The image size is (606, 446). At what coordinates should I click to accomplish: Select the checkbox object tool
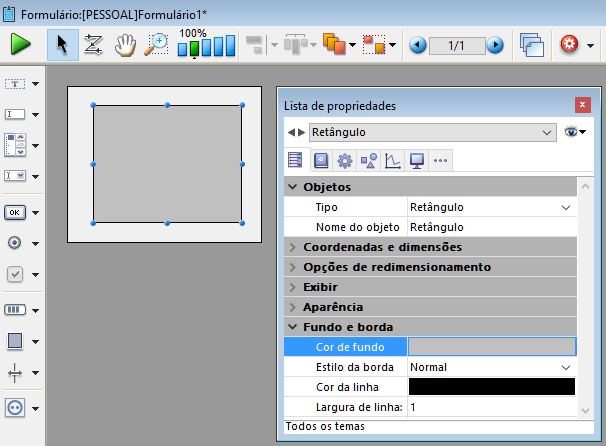(15, 274)
